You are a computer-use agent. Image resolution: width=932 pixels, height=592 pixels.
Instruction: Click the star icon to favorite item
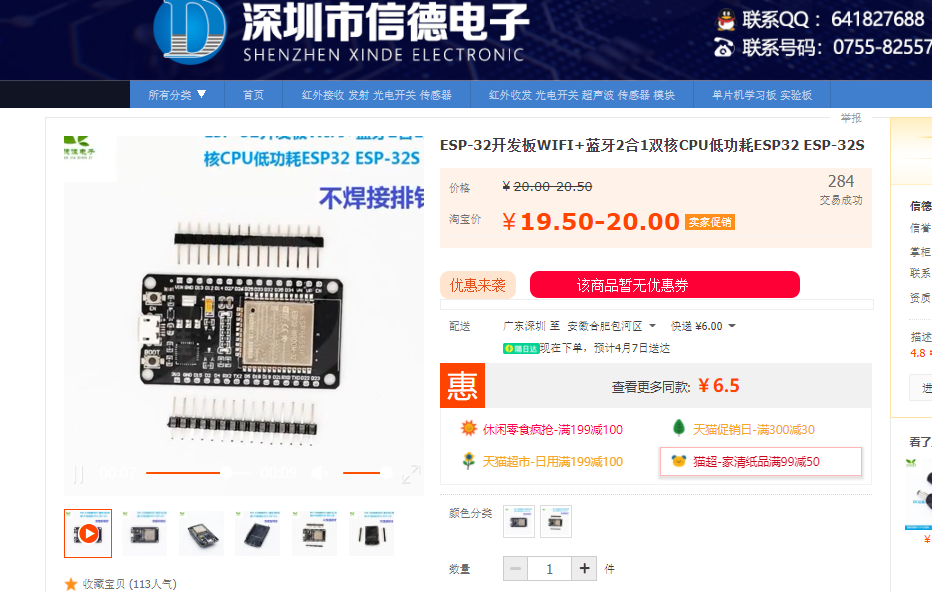[71, 584]
